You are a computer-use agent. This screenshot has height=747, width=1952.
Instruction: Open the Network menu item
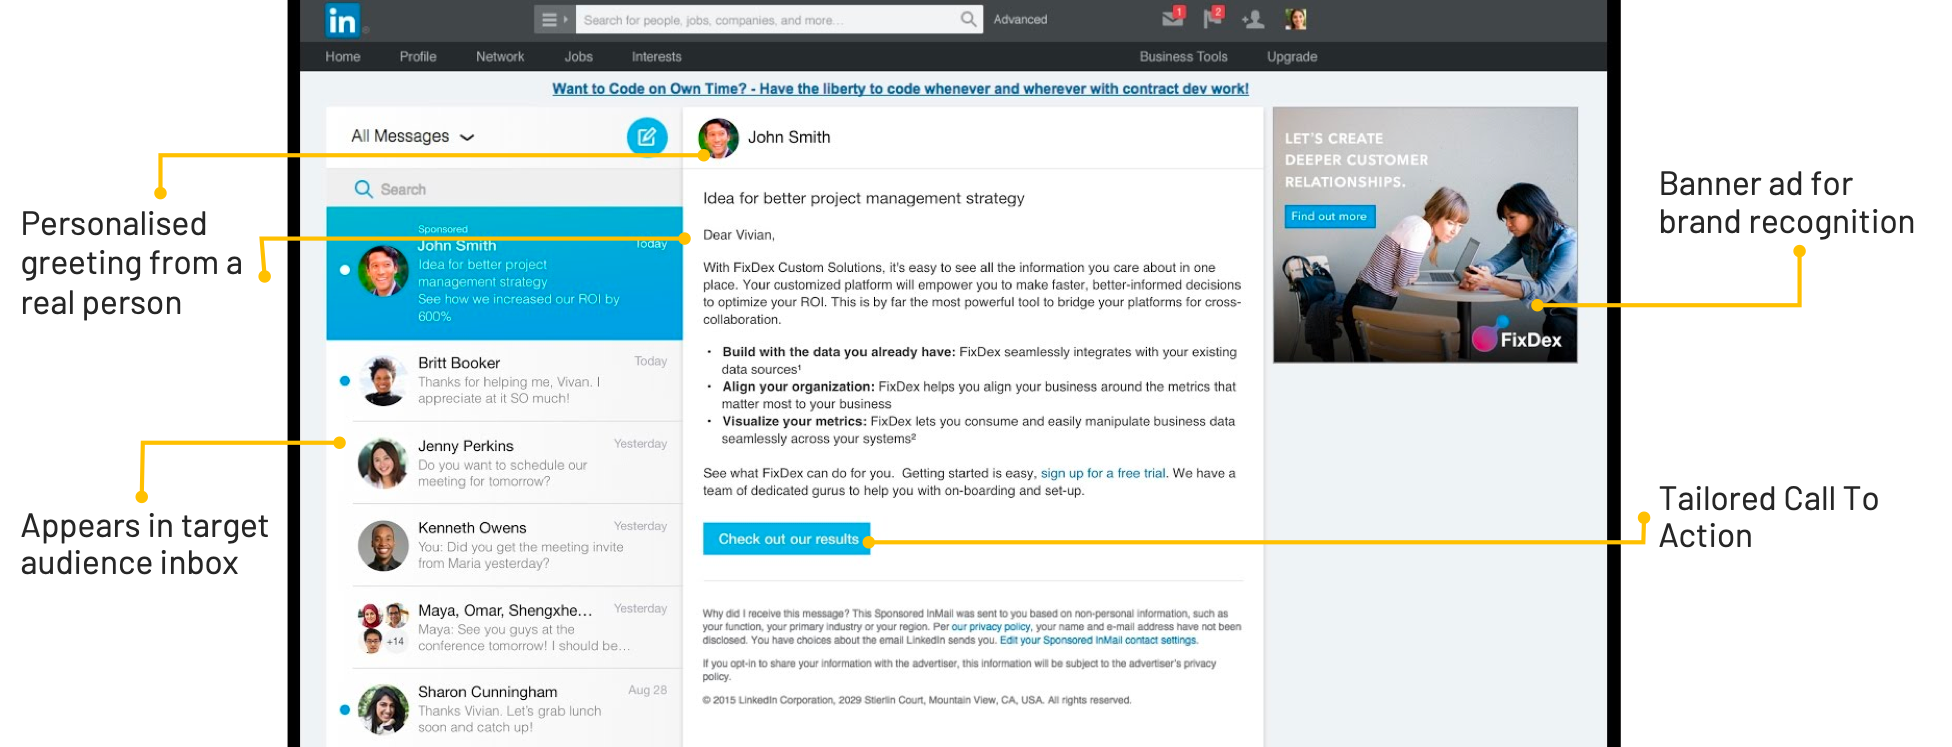[x=500, y=57]
